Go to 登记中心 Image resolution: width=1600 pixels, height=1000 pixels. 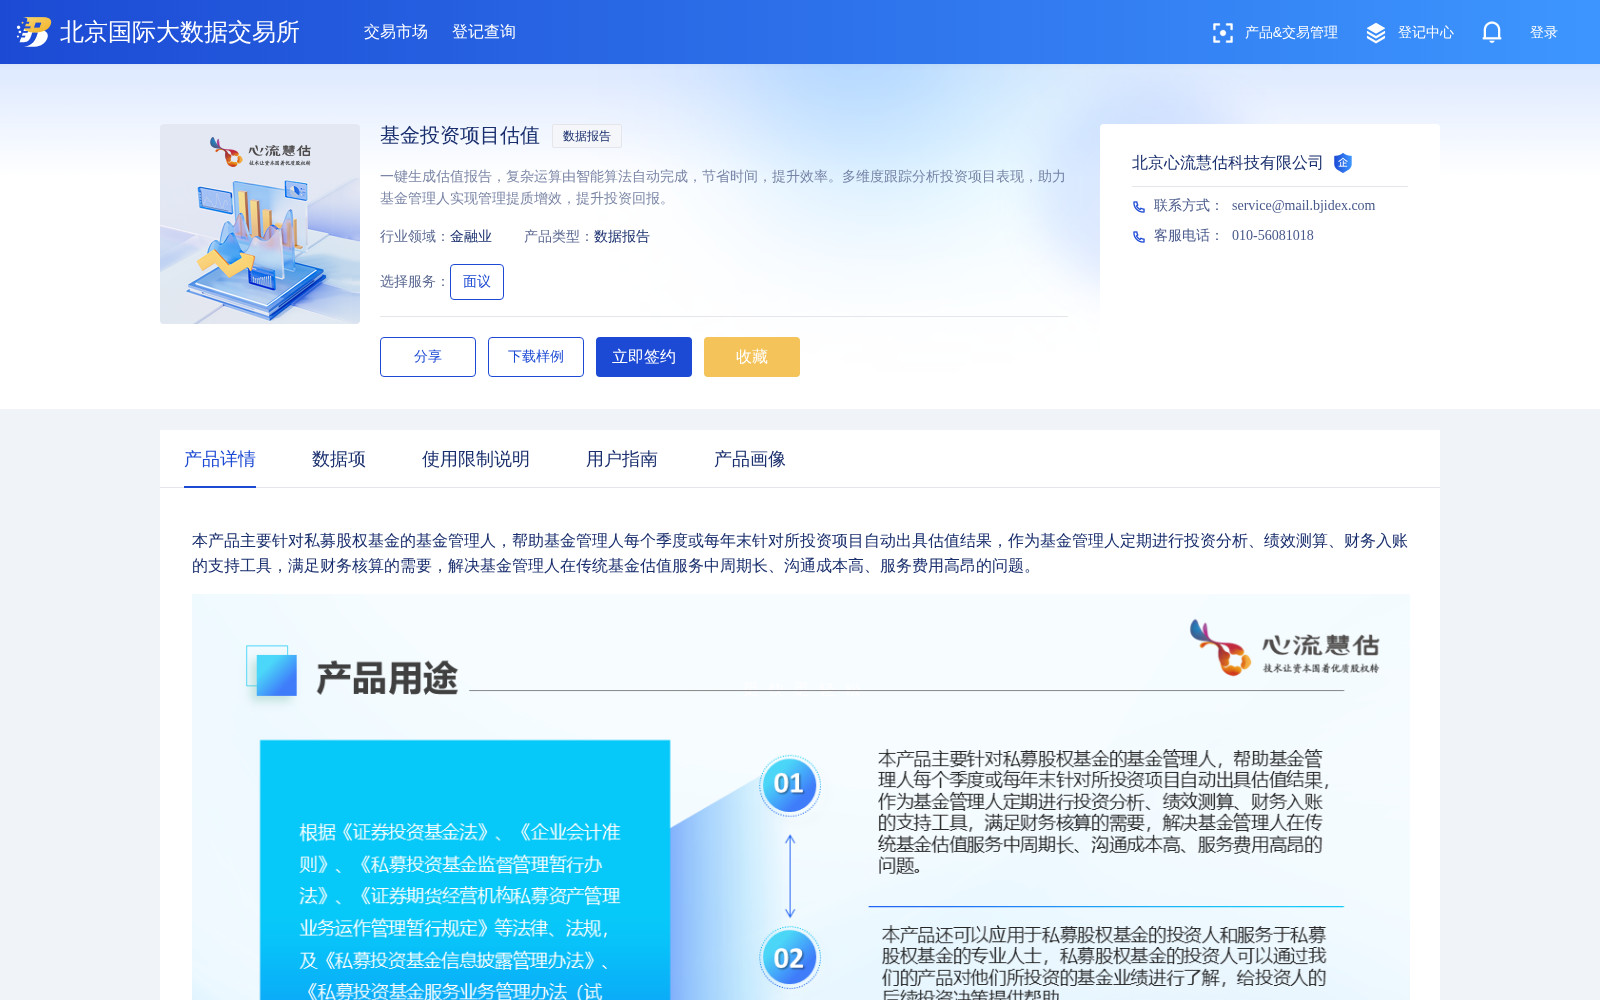pyautogui.click(x=1426, y=33)
